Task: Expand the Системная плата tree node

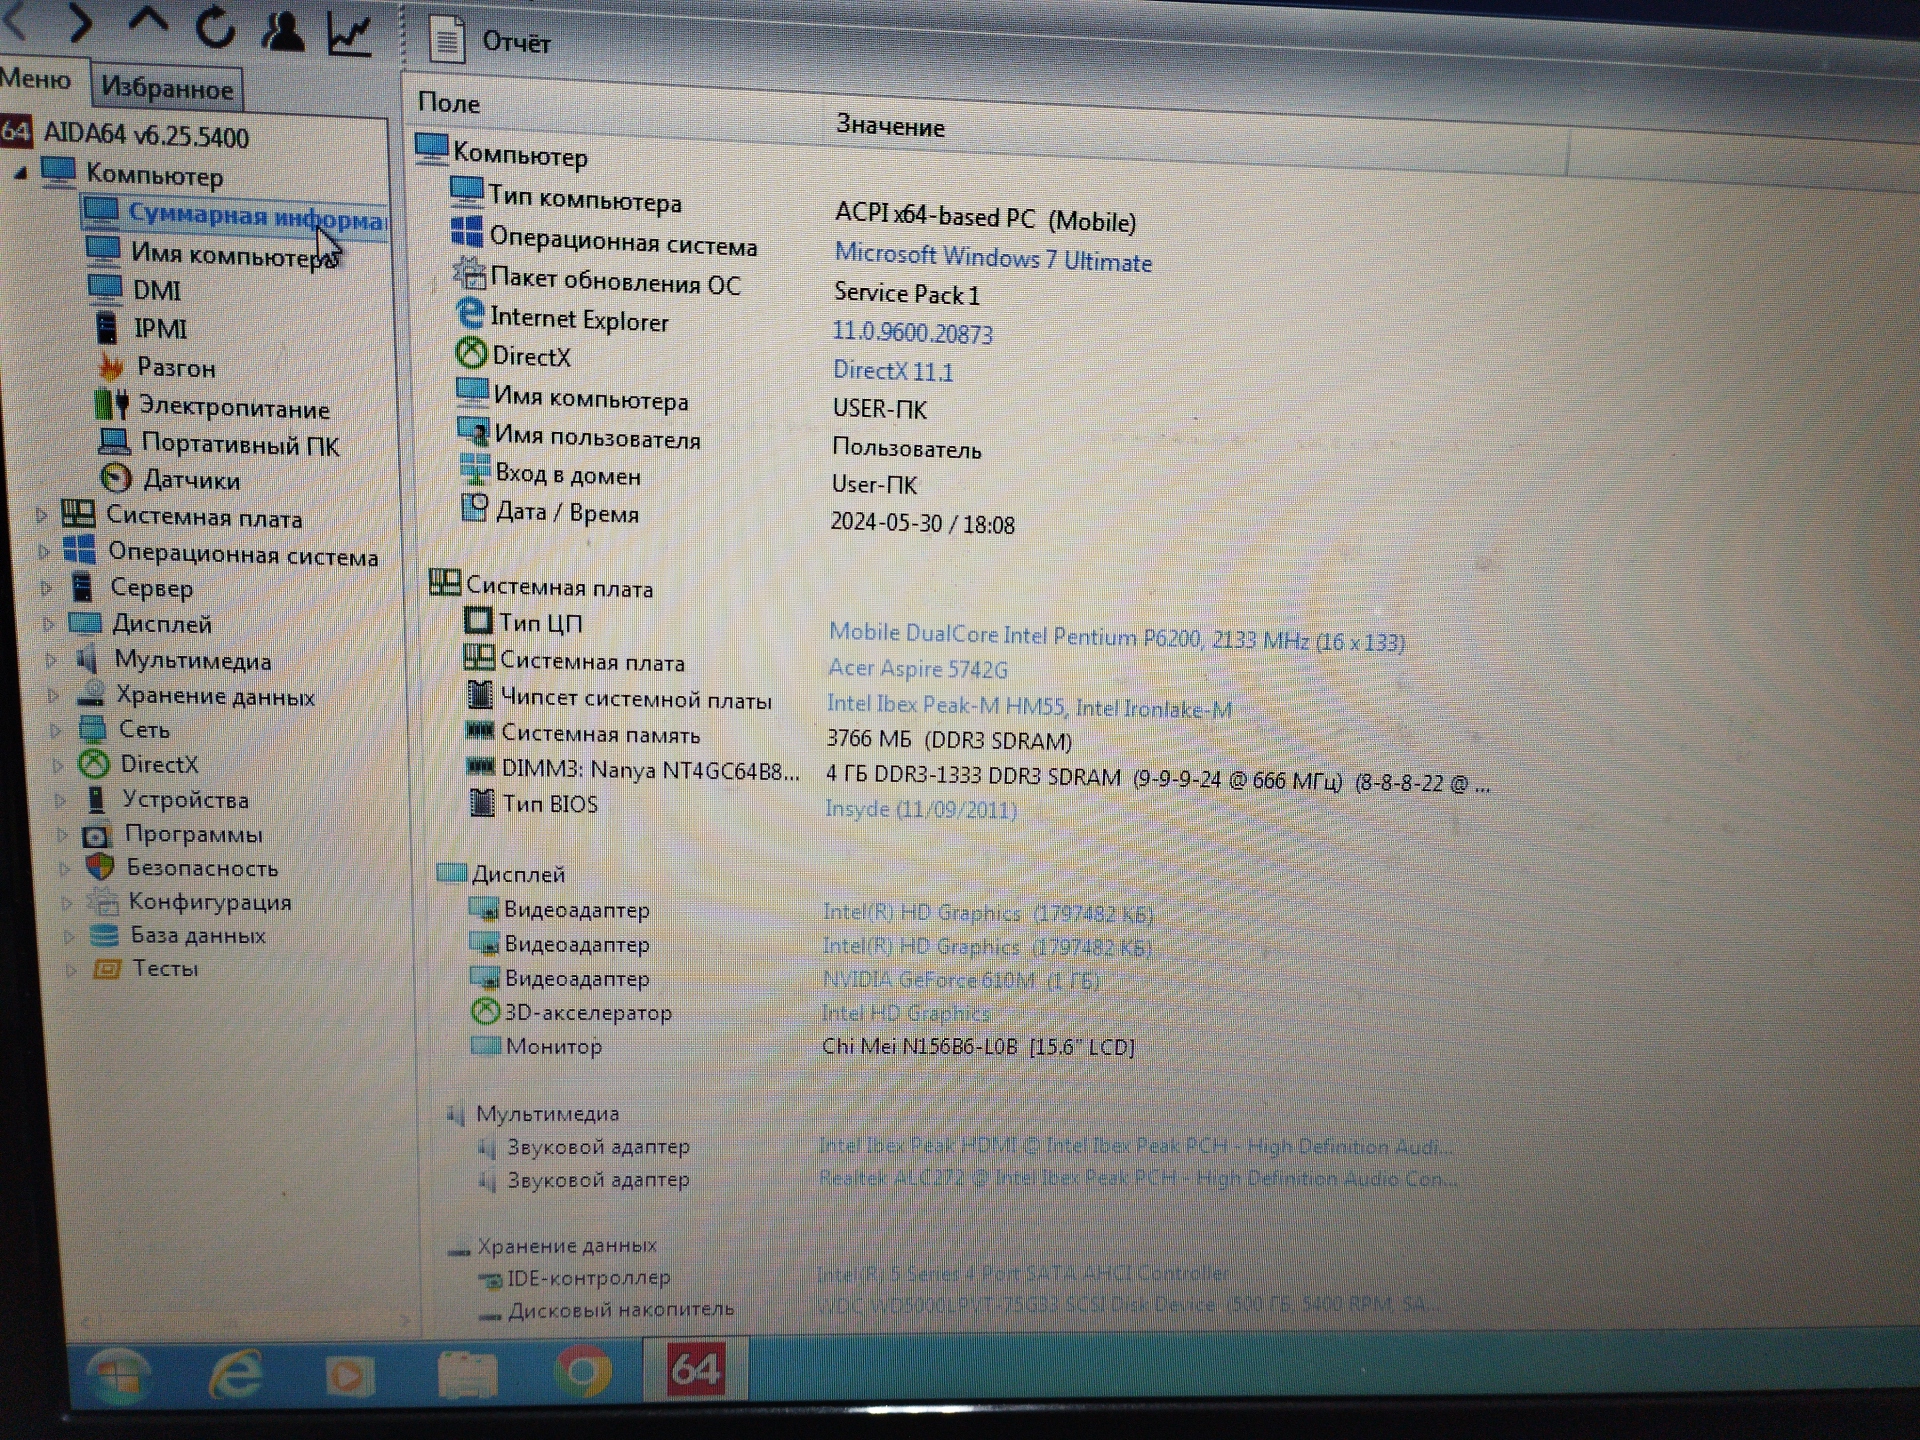Action: (41, 516)
